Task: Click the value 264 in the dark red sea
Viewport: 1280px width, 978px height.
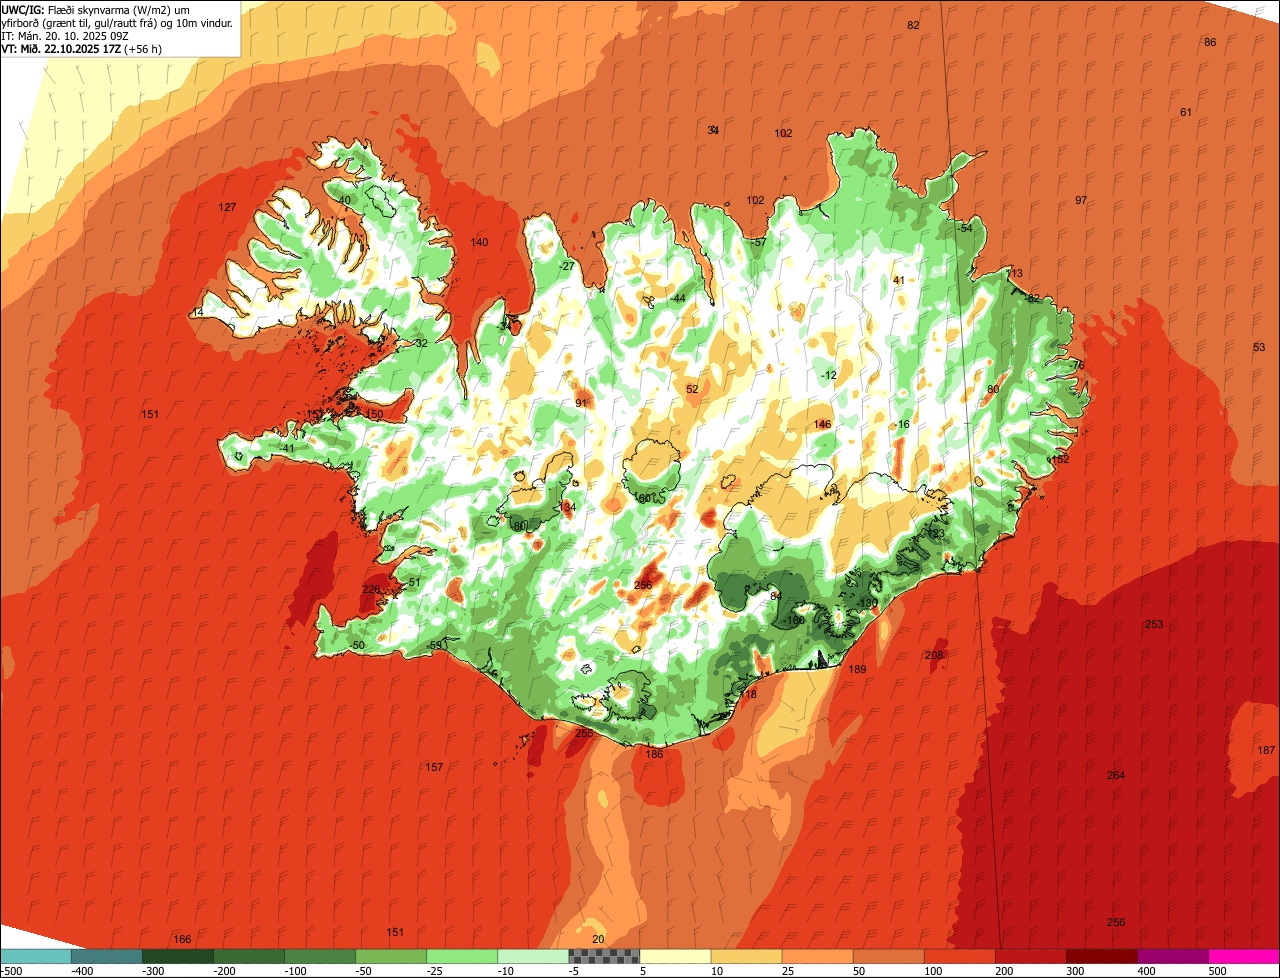Action: 1116,775
